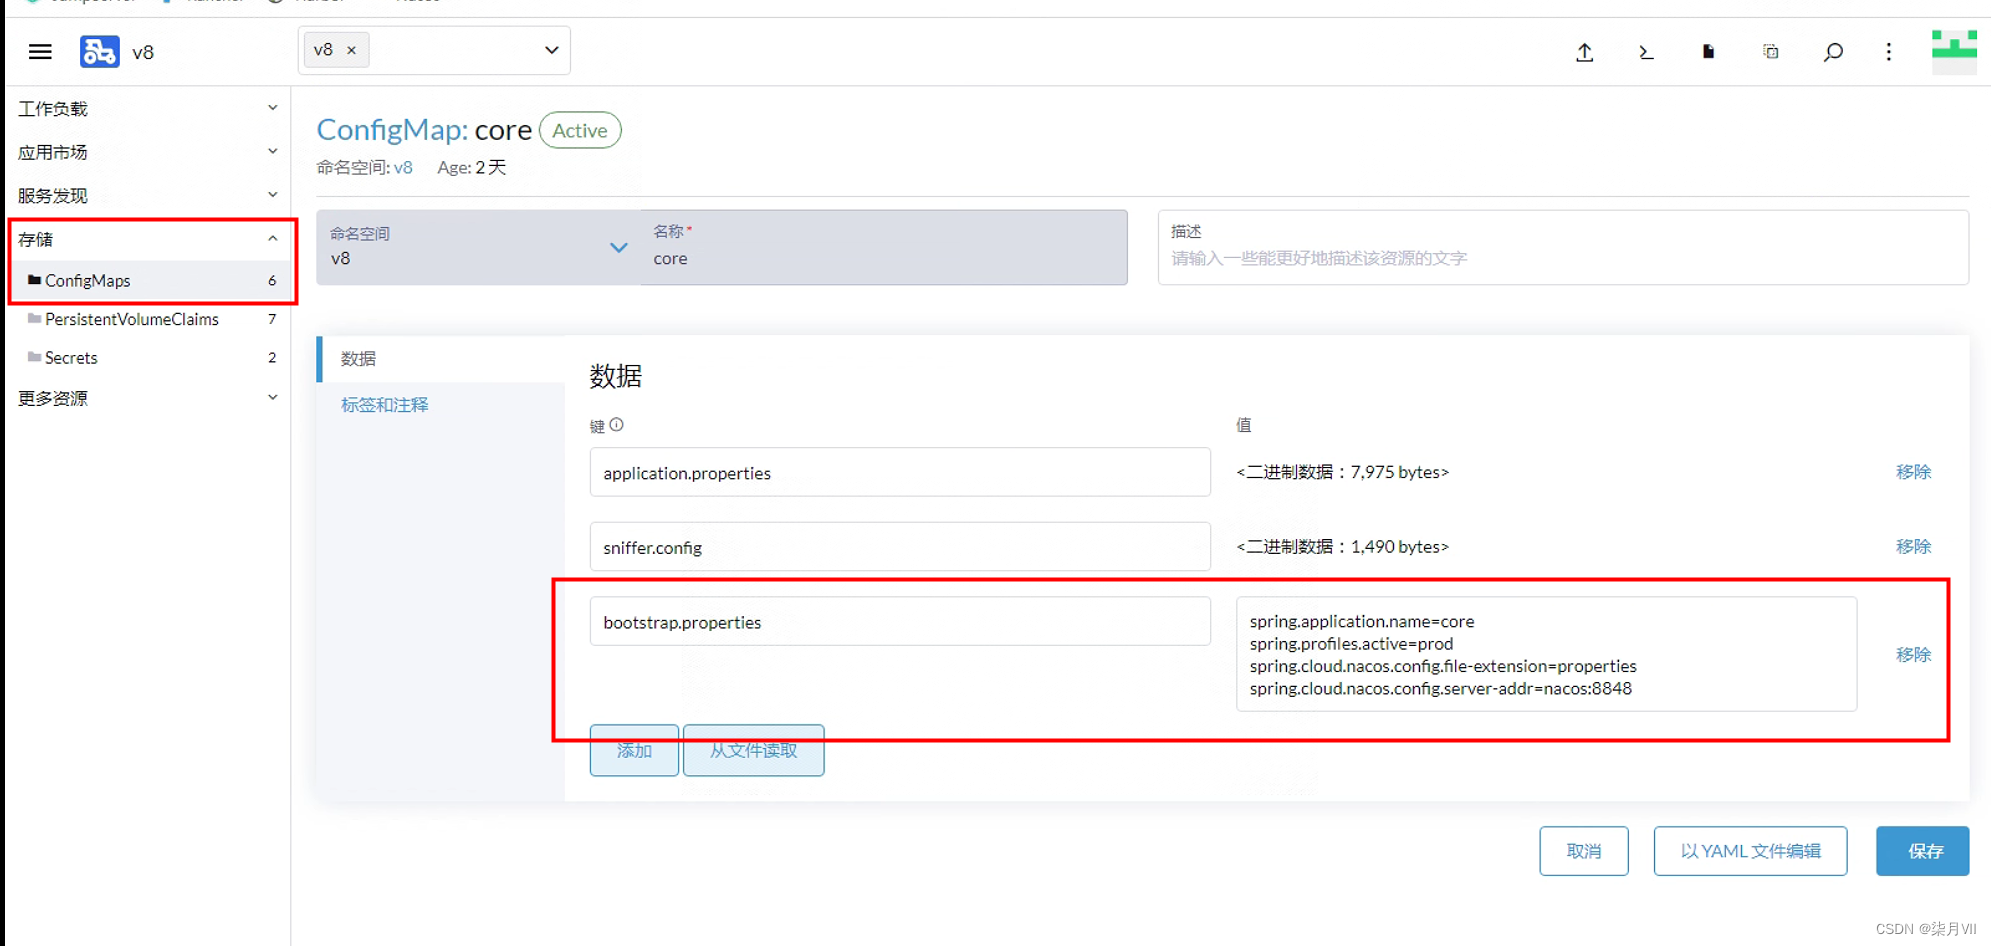Click the 名称 core name field
Viewport: 1991px width, 946px height.
coord(884,247)
